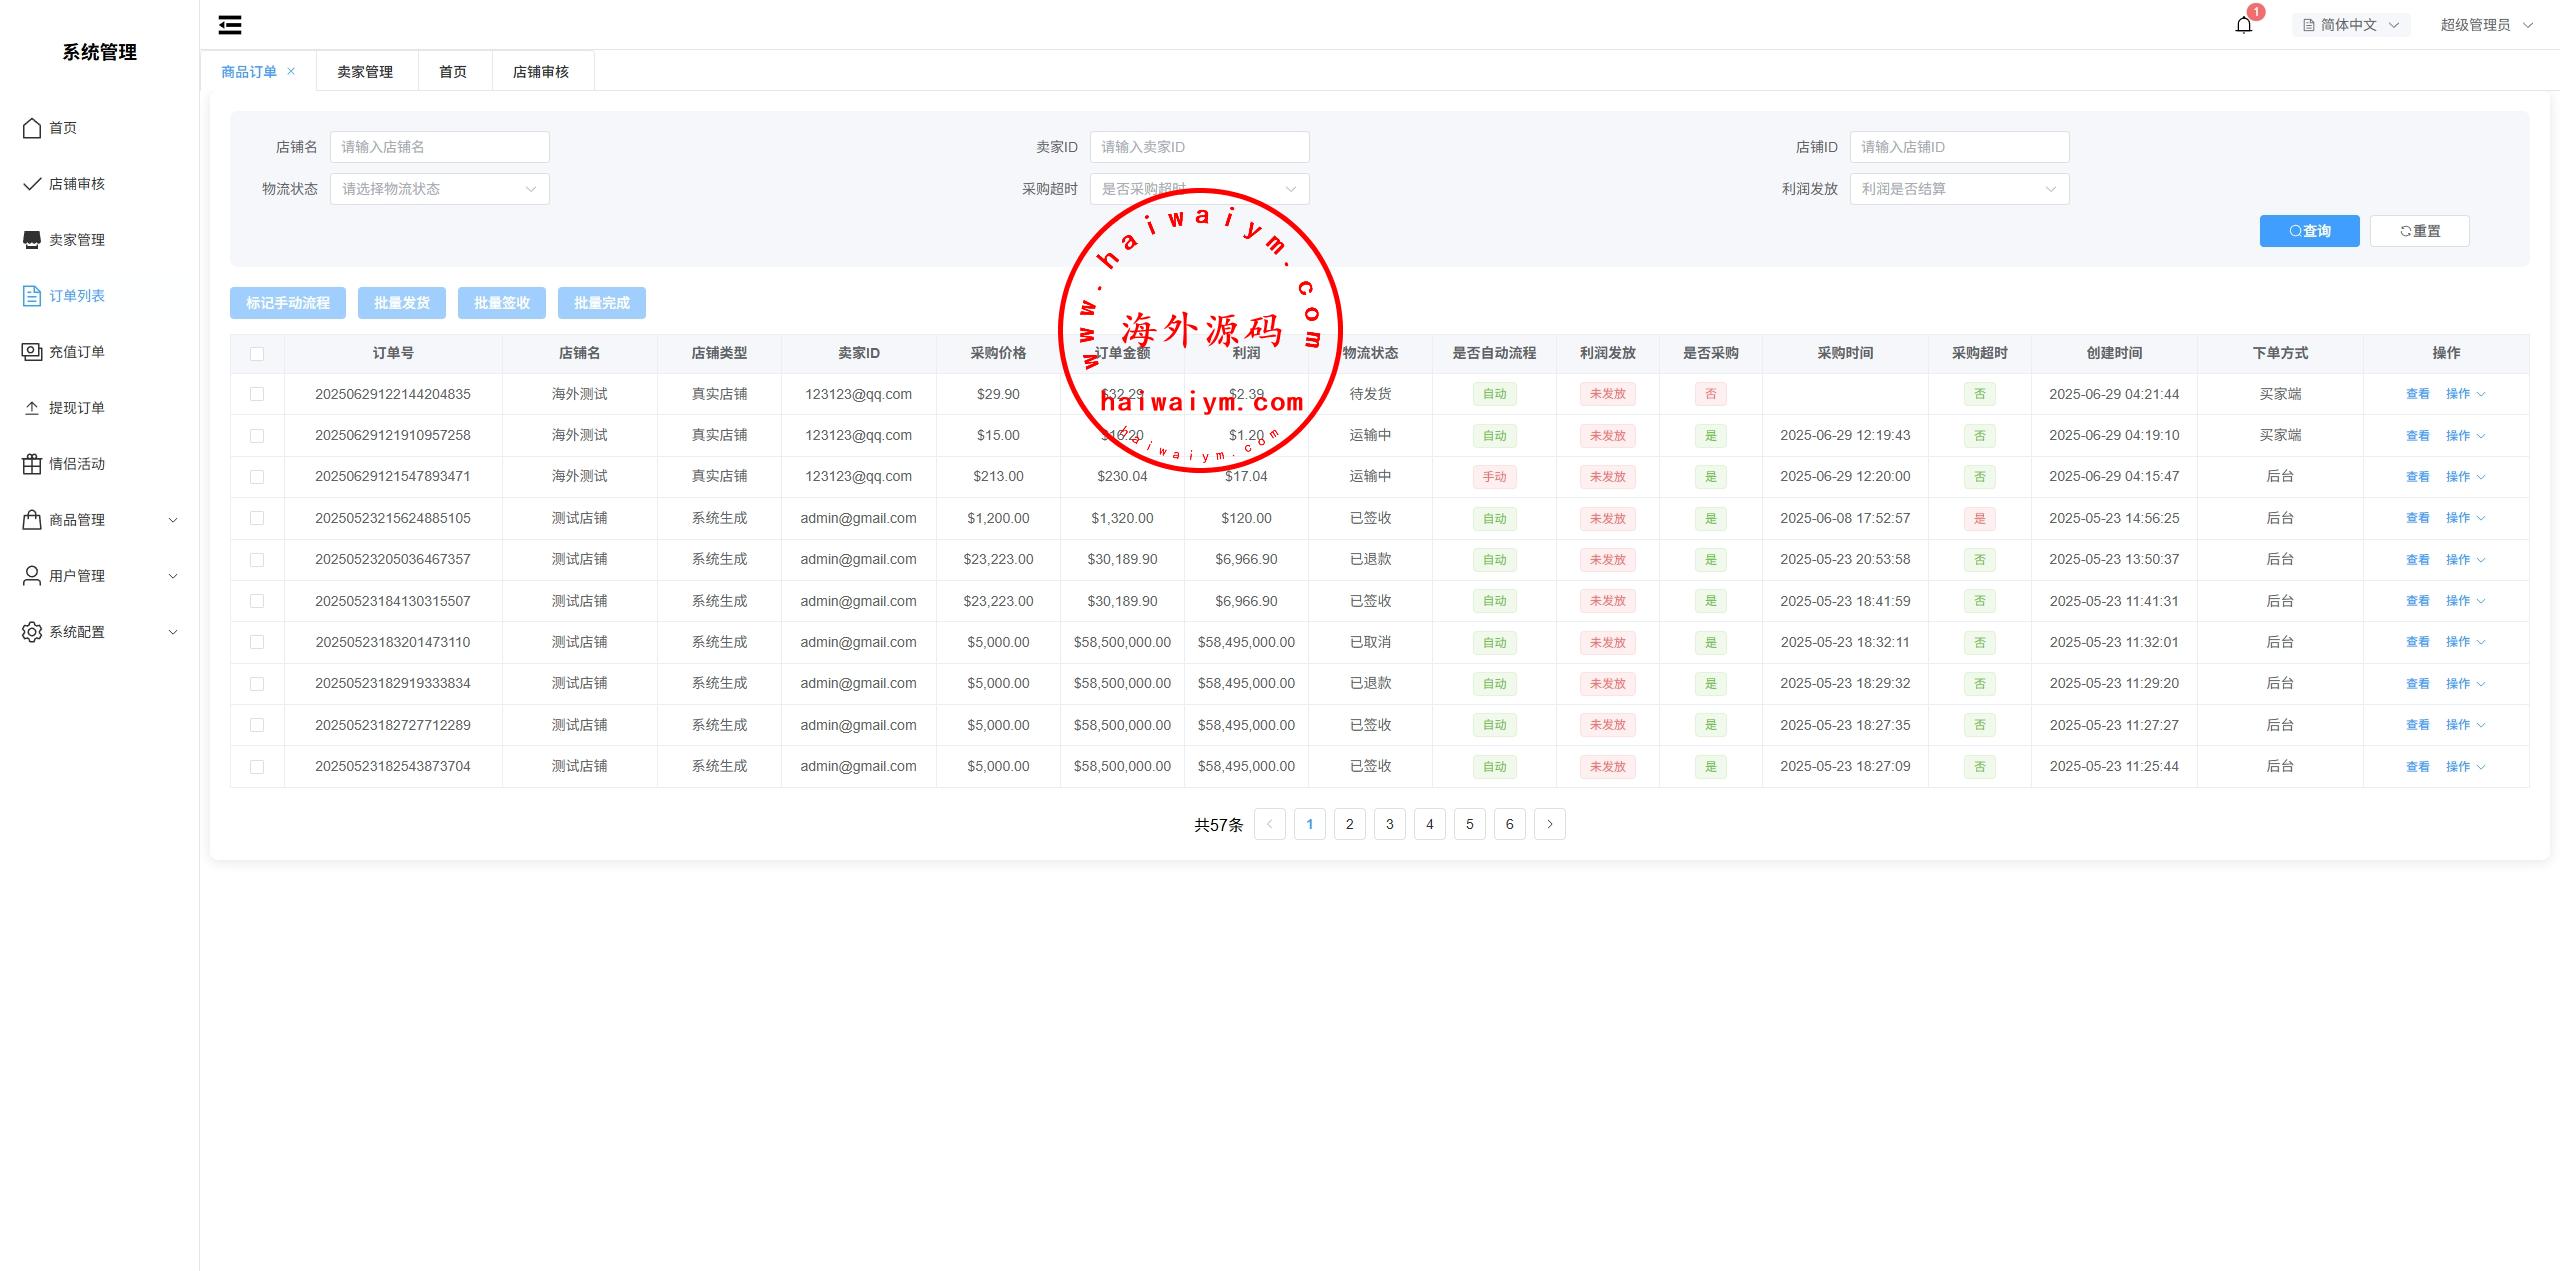
Task: Click the hamburger menu collapse icon
Action: tap(230, 25)
